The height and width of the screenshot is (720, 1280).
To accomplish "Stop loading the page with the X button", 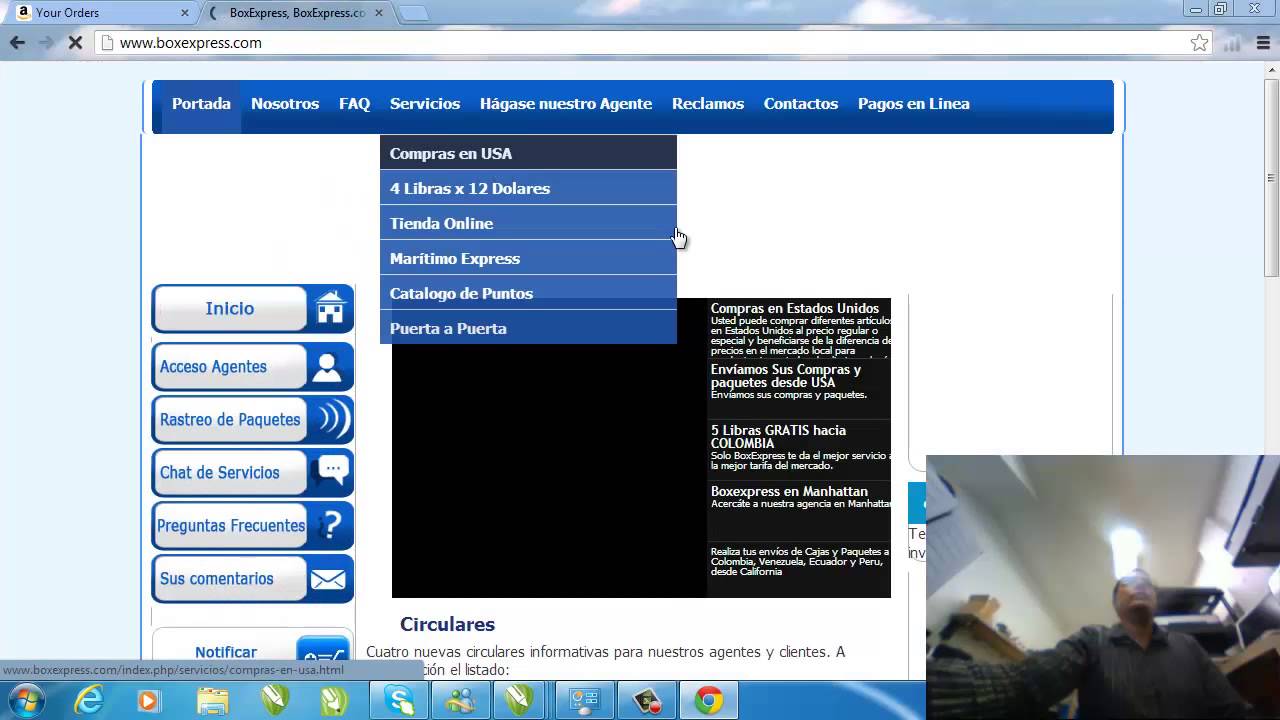I will pyautogui.click(x=75, y=43).
